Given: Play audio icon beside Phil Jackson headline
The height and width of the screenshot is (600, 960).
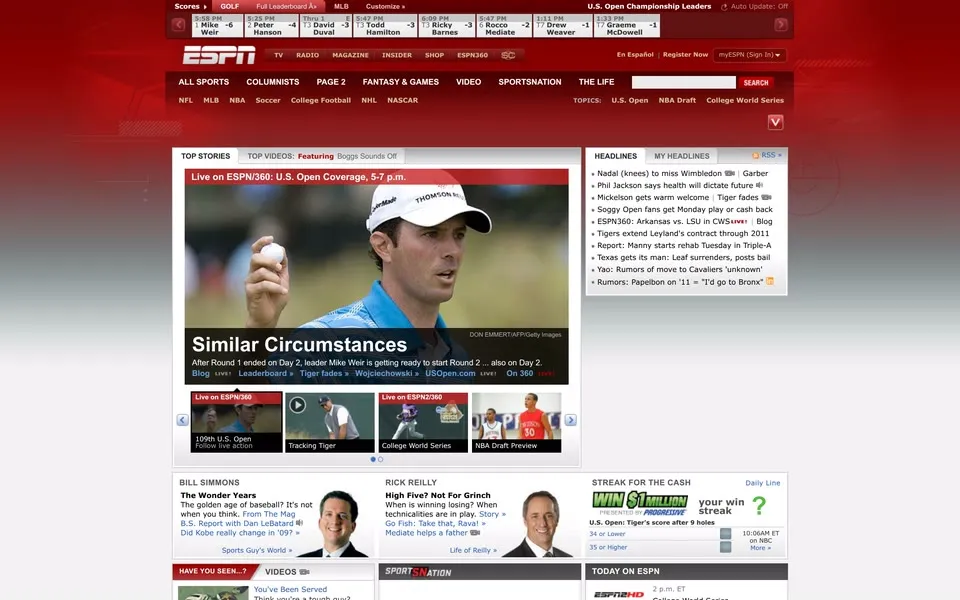Looking at the screenshot, I should [x=759, y=185].
